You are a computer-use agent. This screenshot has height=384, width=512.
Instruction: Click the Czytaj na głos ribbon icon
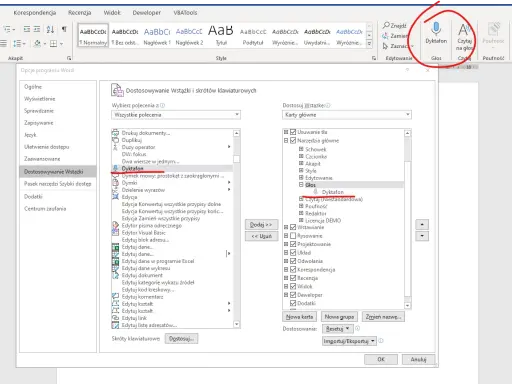464,30
